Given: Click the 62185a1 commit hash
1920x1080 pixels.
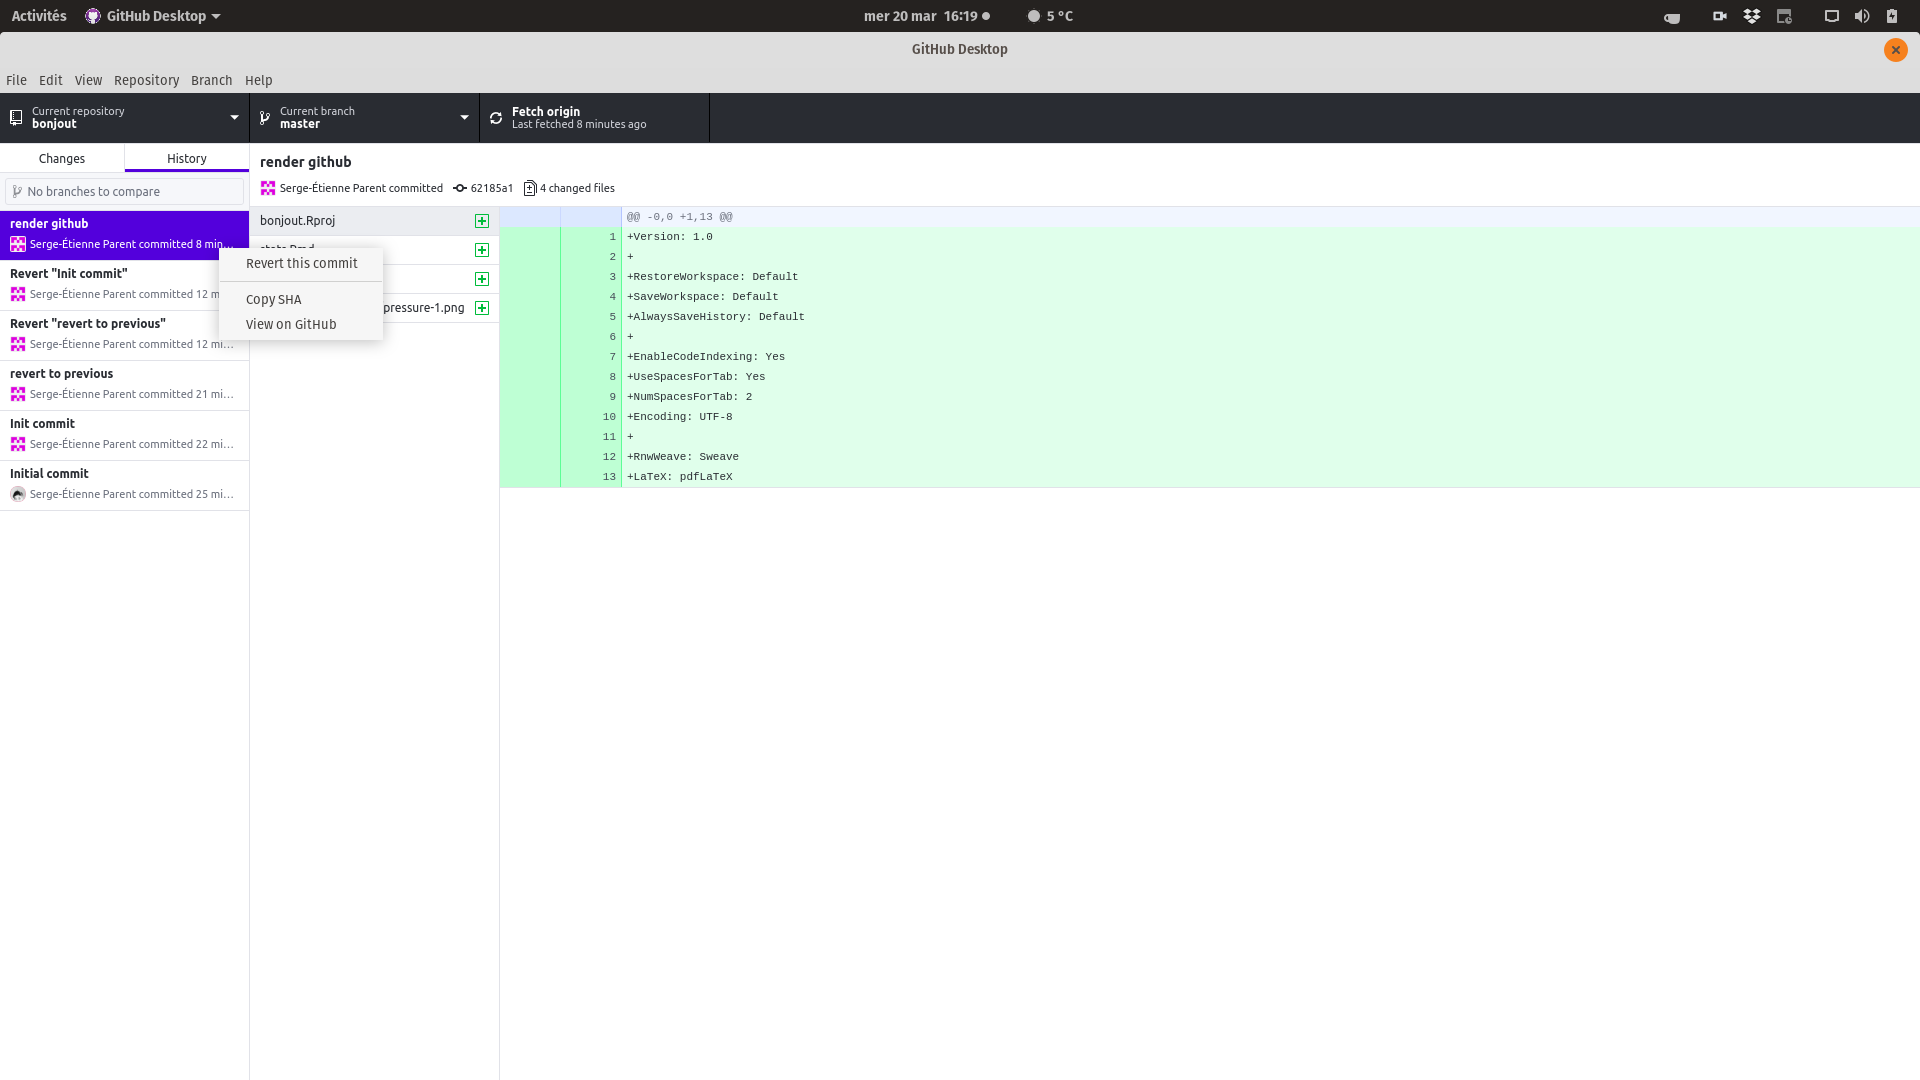Looking at the screenshot, I should click(x=492, y=188).
